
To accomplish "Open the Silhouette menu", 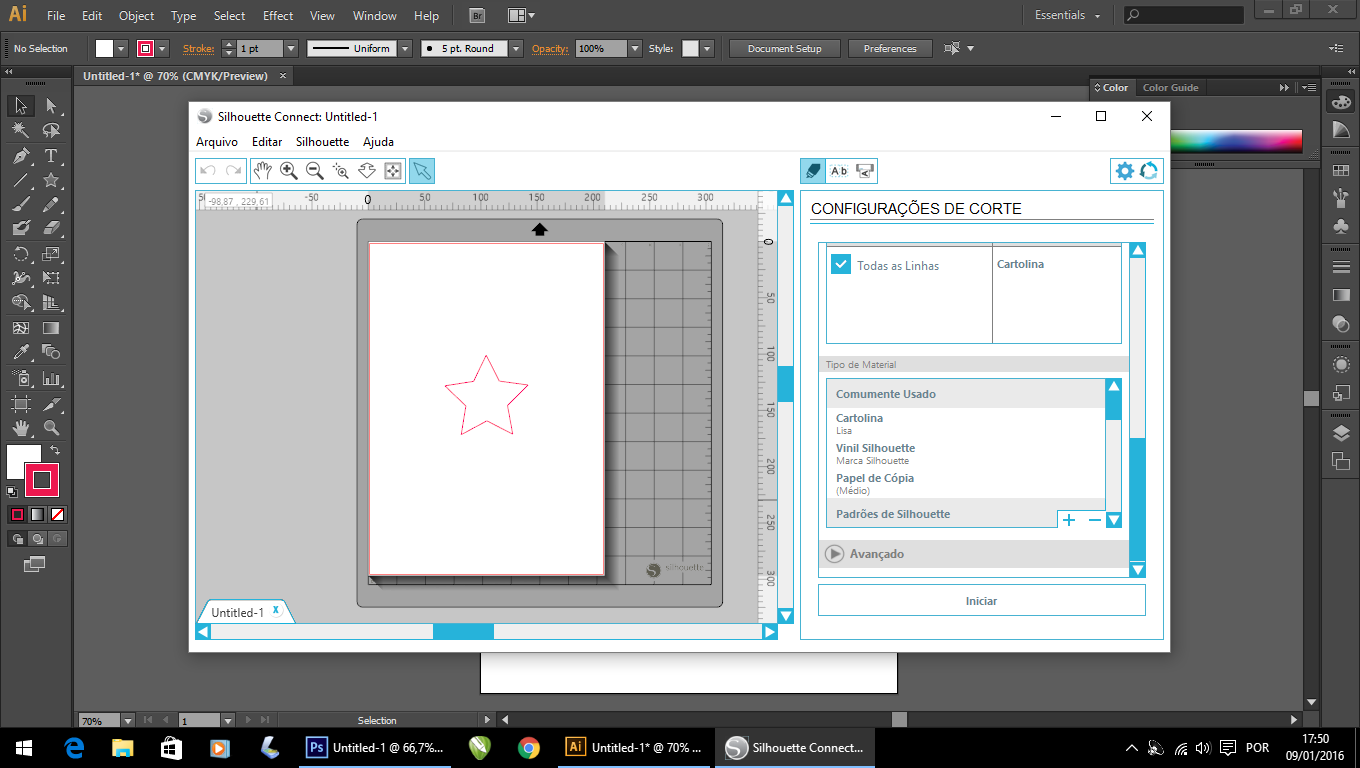I will [323, 142].
